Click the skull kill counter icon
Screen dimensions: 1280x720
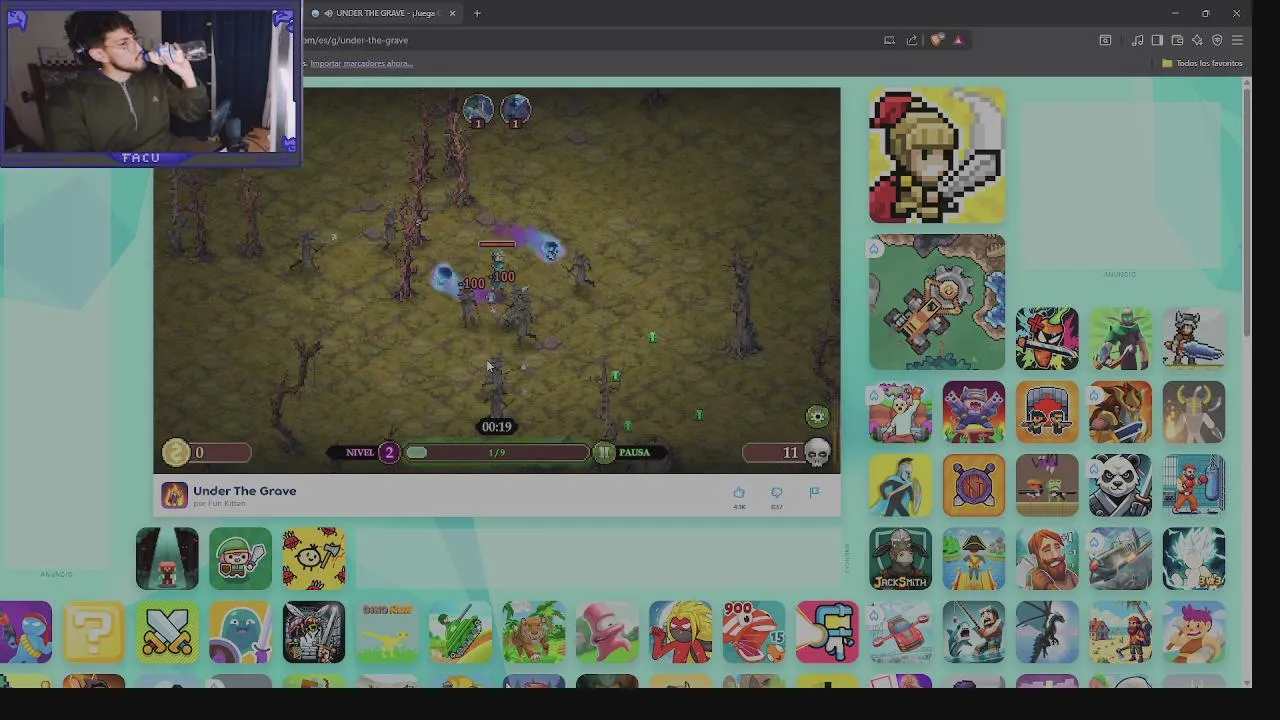pyautogui.click(x=817, y=453)
